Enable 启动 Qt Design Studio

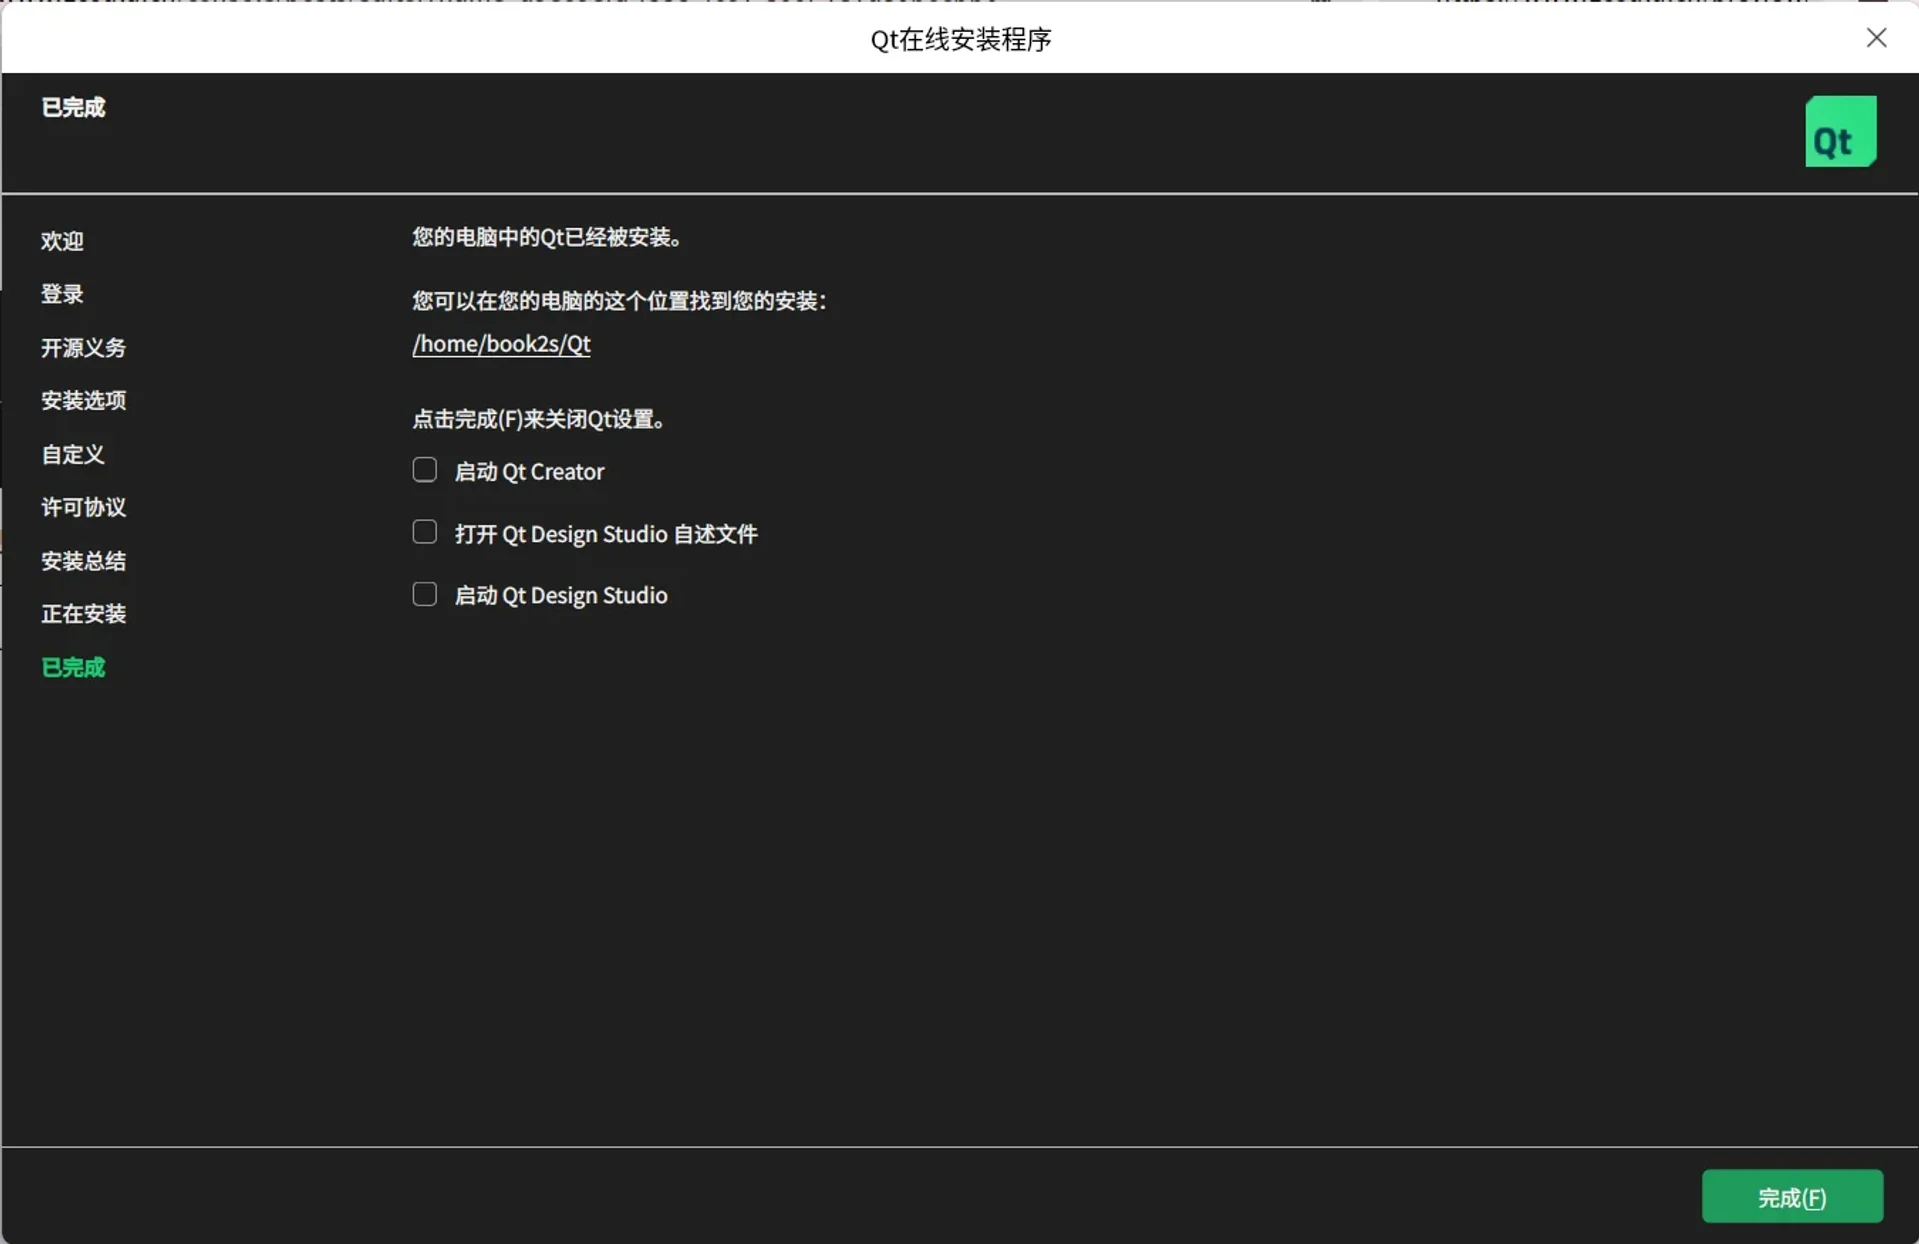(424, 593)
